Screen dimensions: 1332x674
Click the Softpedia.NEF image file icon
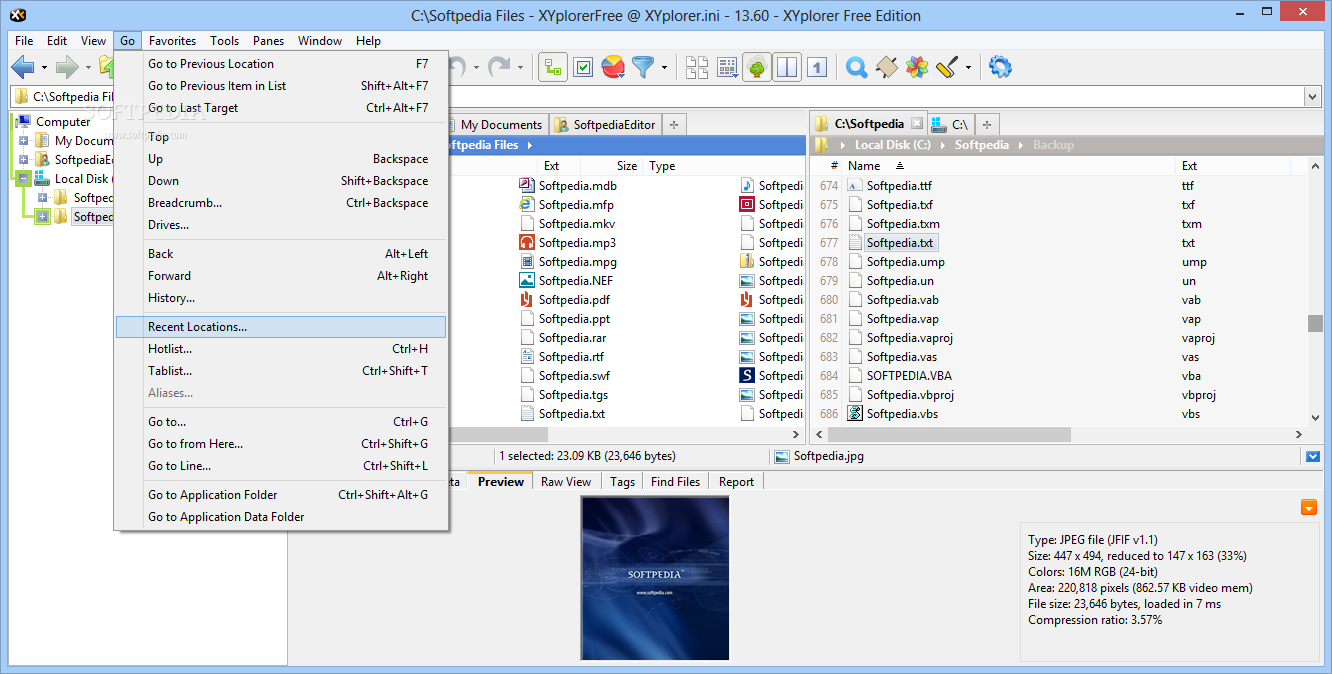pyautogui.click(x=527, y=281)
